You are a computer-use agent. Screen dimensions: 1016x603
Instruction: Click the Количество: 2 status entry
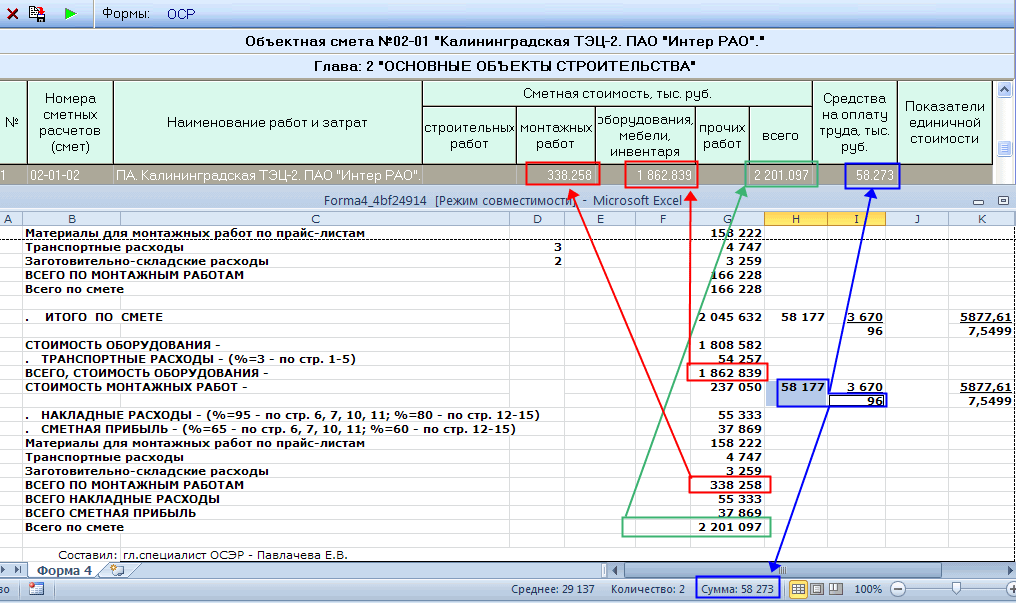coord(648,589)
